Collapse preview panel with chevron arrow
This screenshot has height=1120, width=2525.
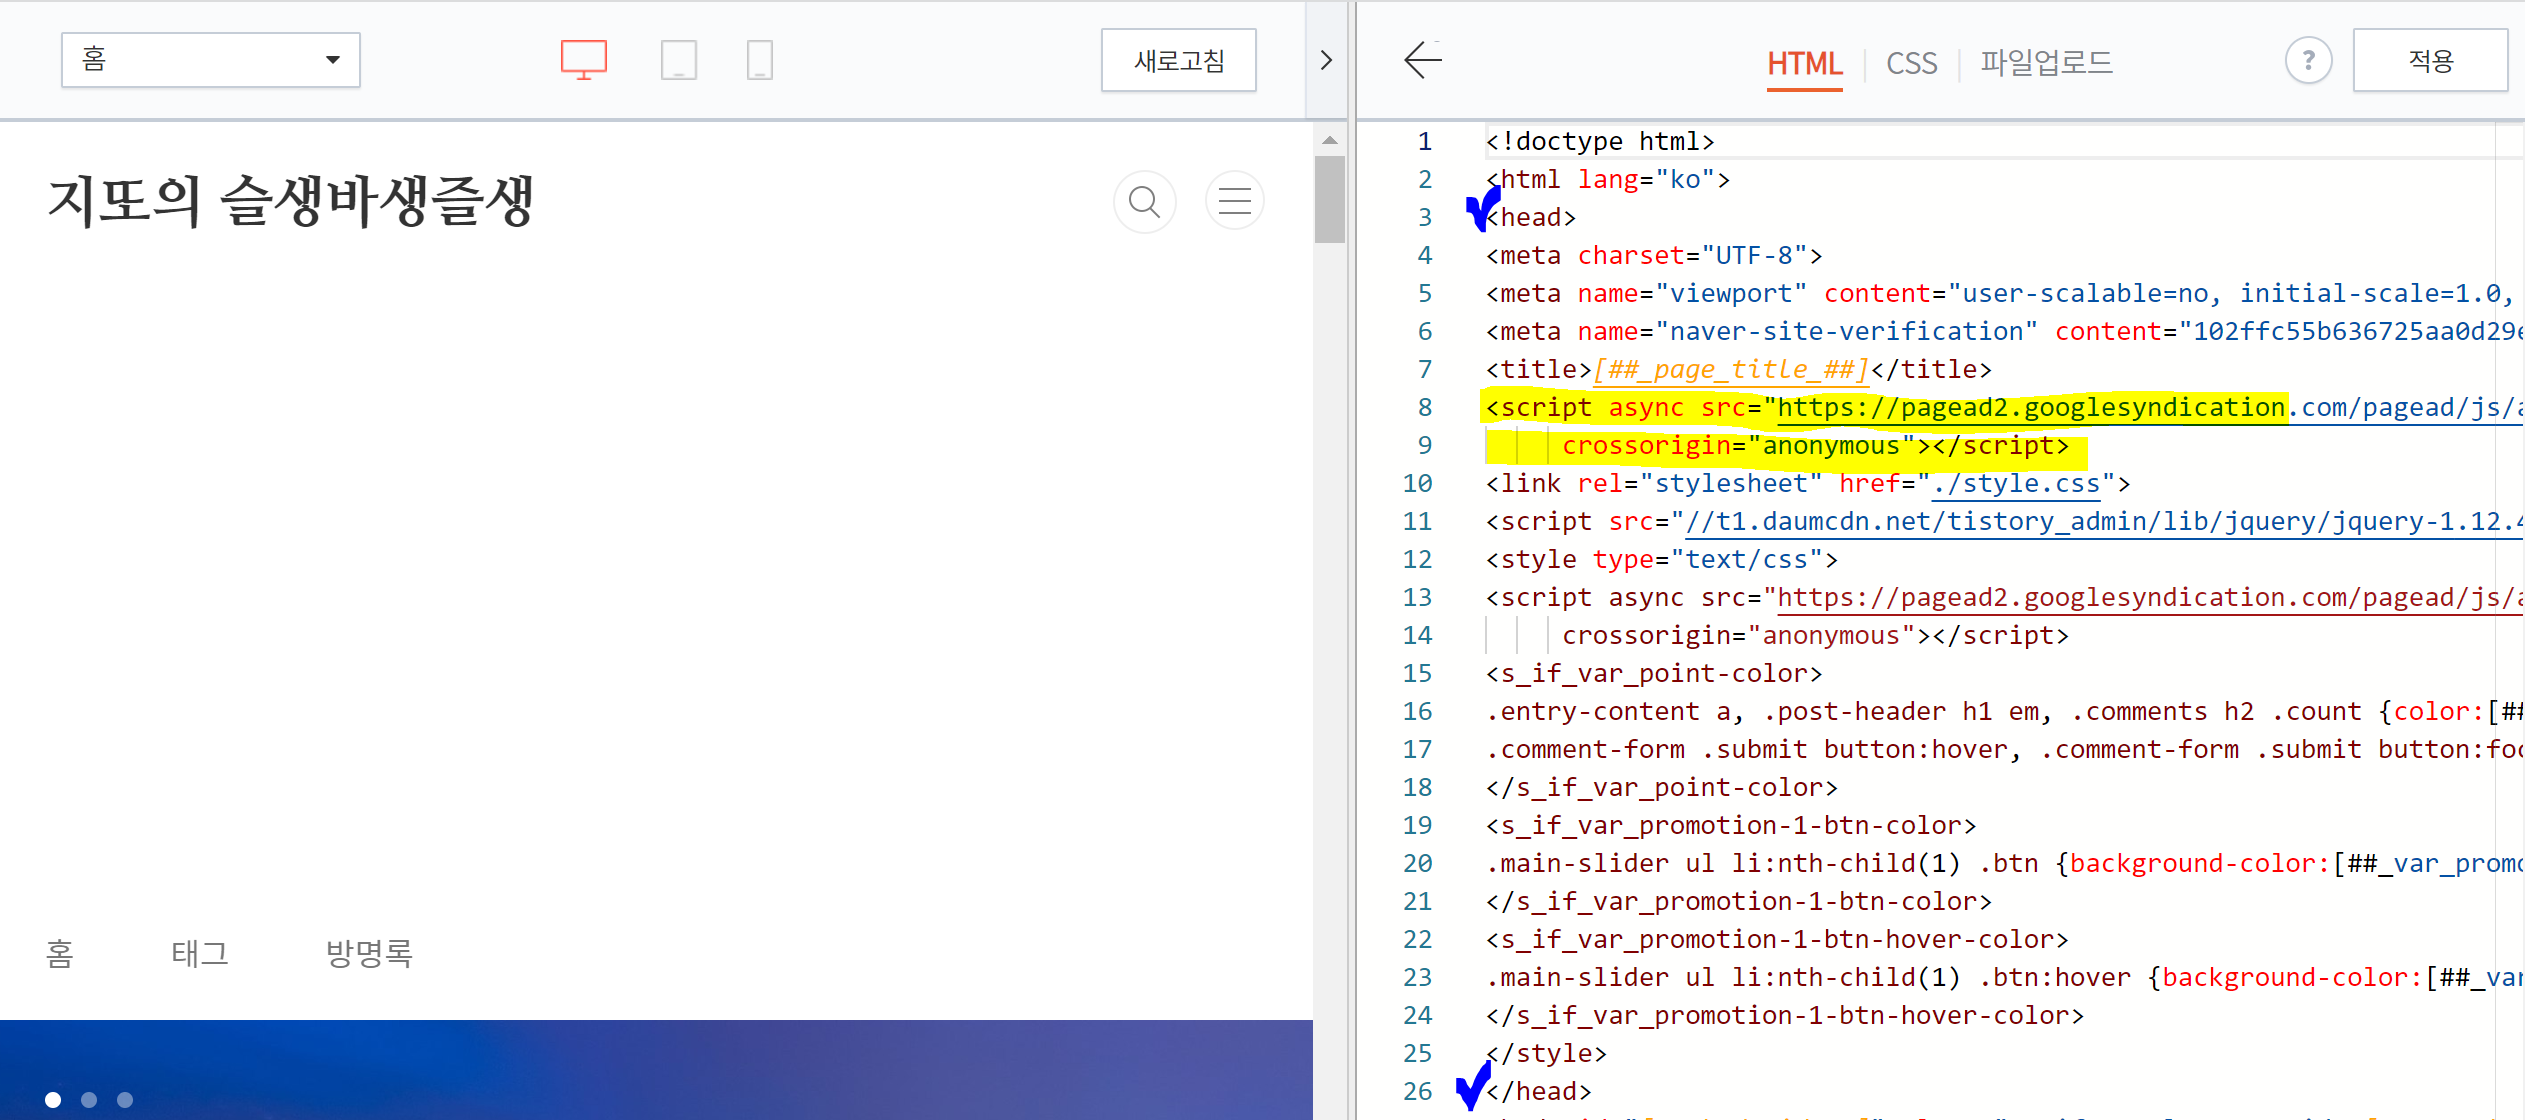[x=1326, y=60]
